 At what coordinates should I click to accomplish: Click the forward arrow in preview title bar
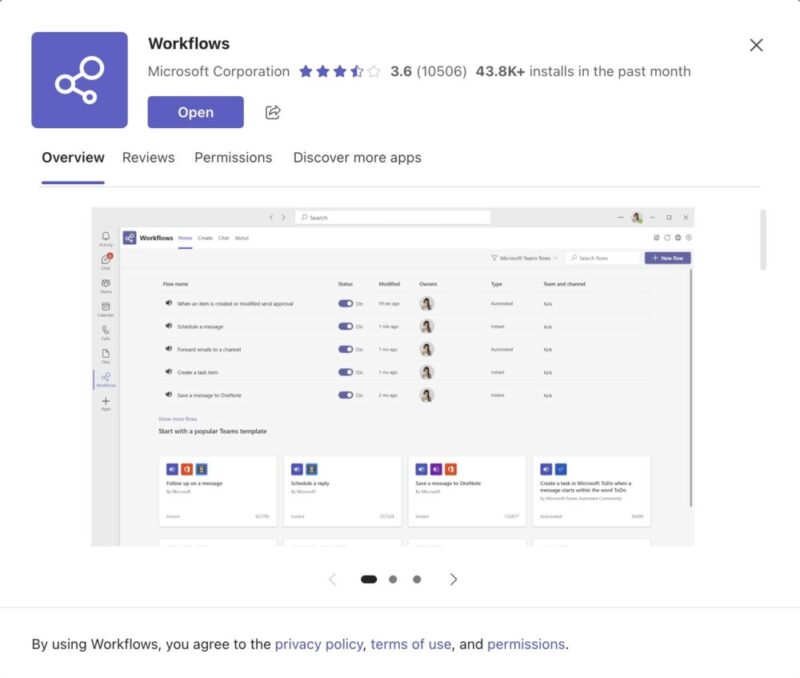click(284, 217)
